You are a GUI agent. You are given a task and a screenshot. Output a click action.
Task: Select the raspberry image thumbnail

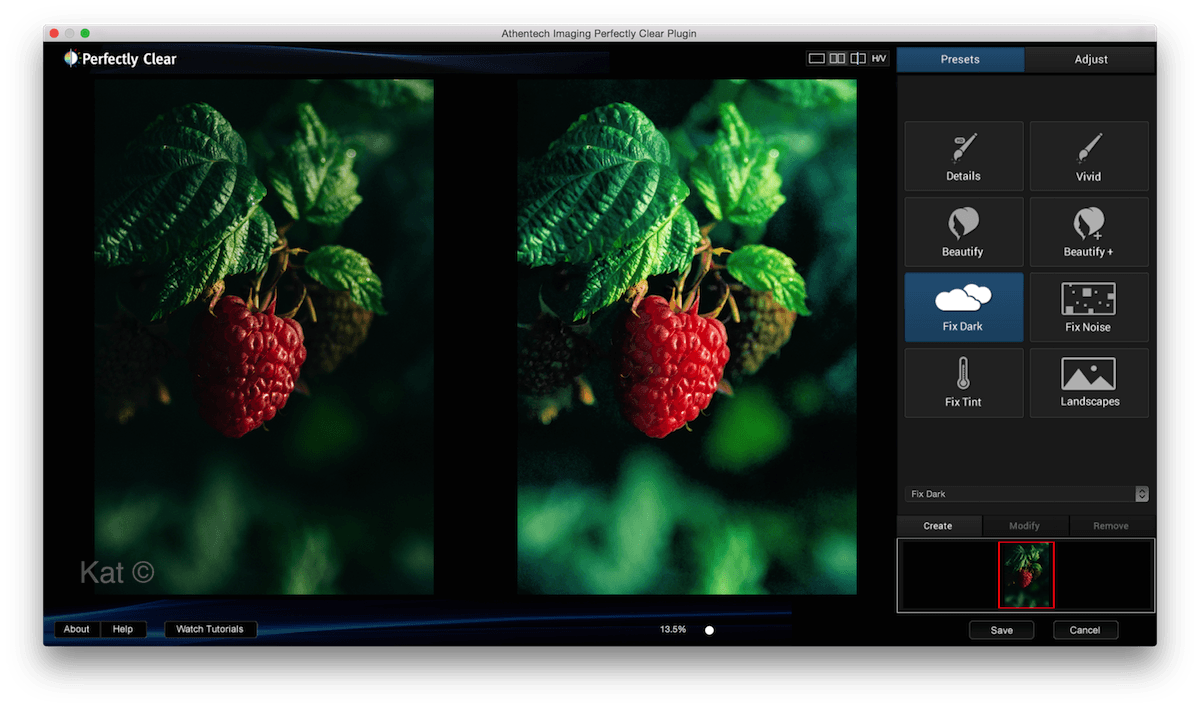pyautogui.click(x=1026, y=575)
